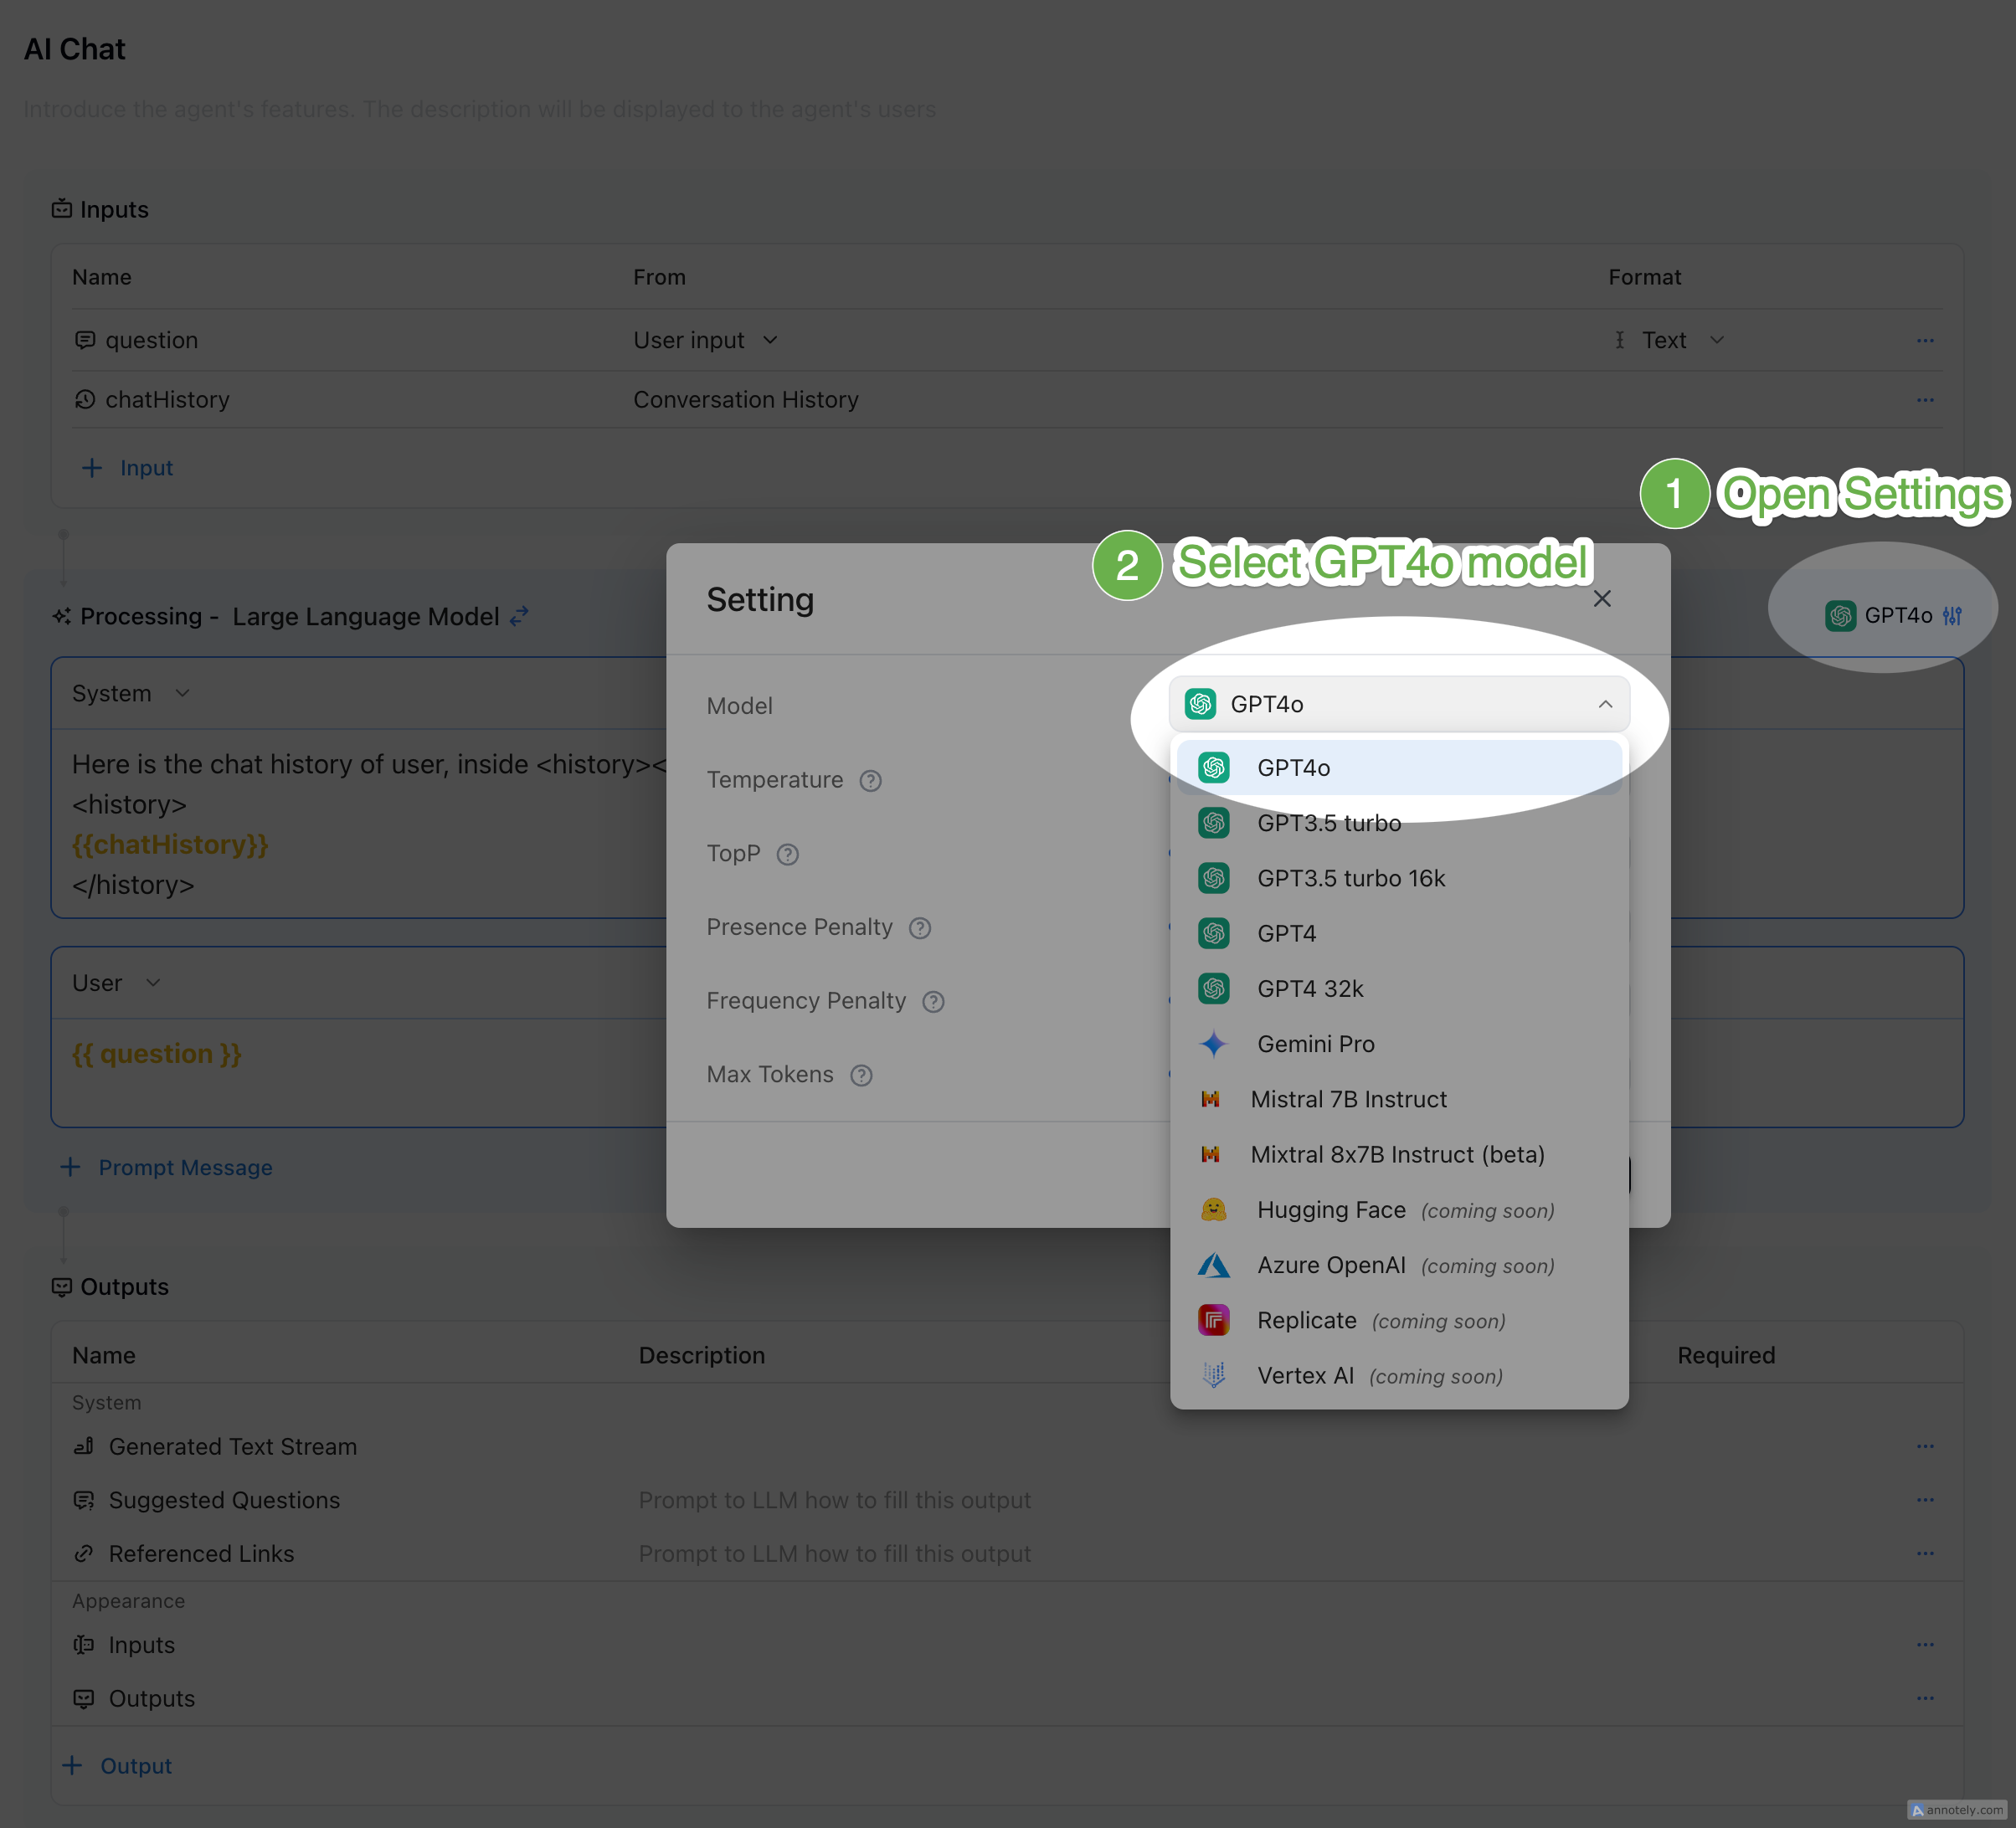This screenshot has width=2016, height=1828.
Task: Collapse the GPT4o Model dropdown
Action: (x=1604, y=705)
